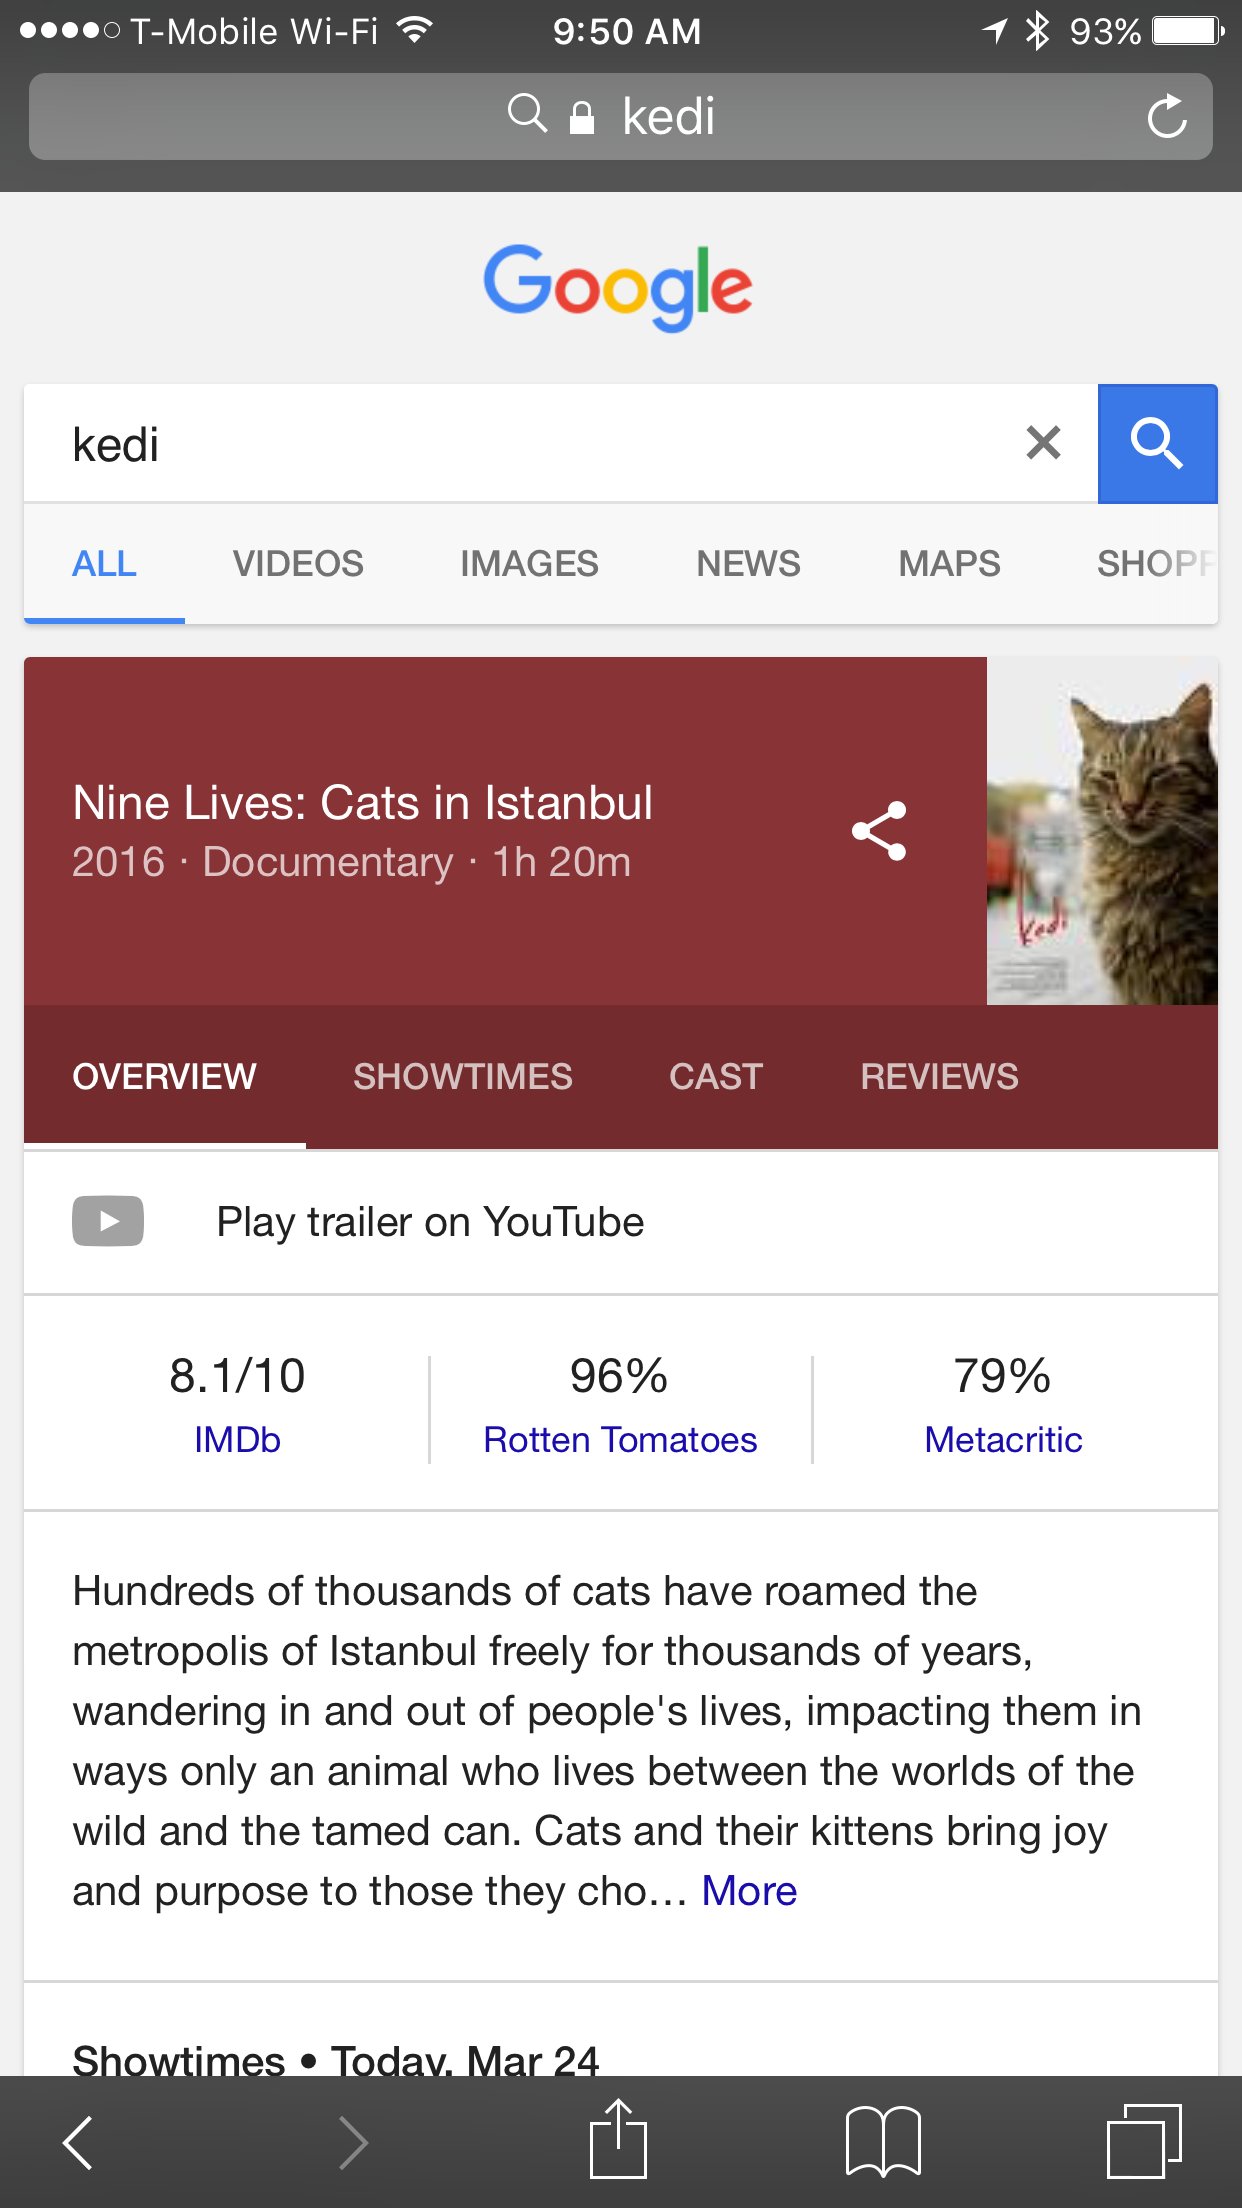
Task: Expand description with More link
Action: 749,1891
